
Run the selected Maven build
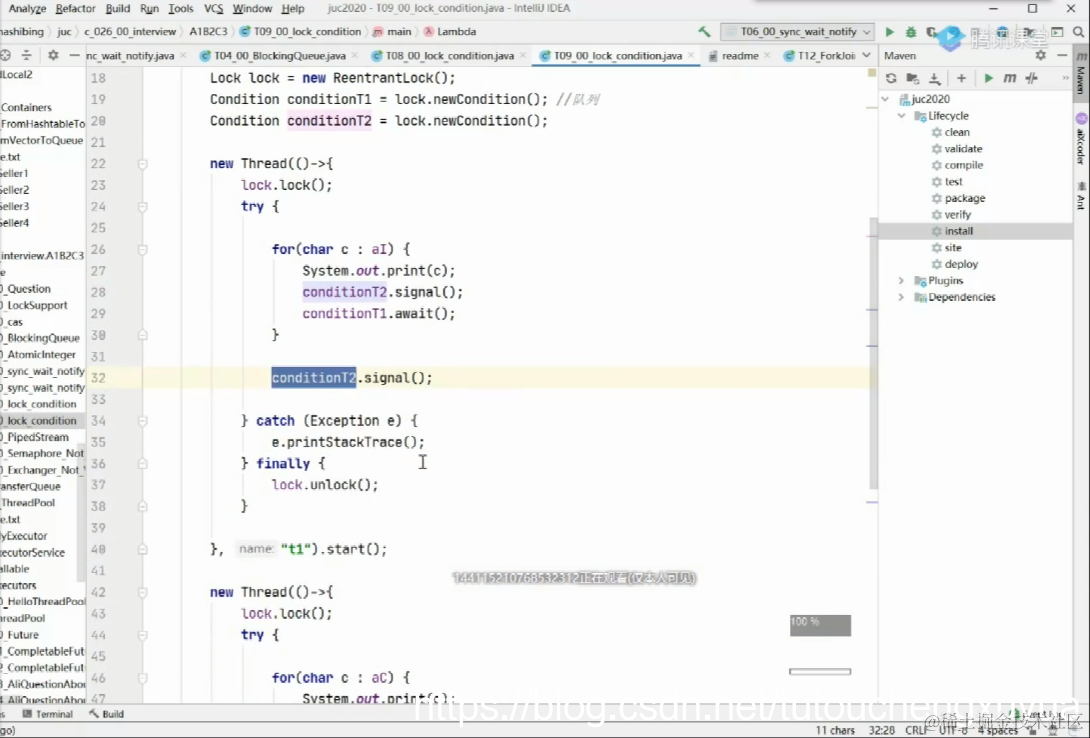click(989, 79)
